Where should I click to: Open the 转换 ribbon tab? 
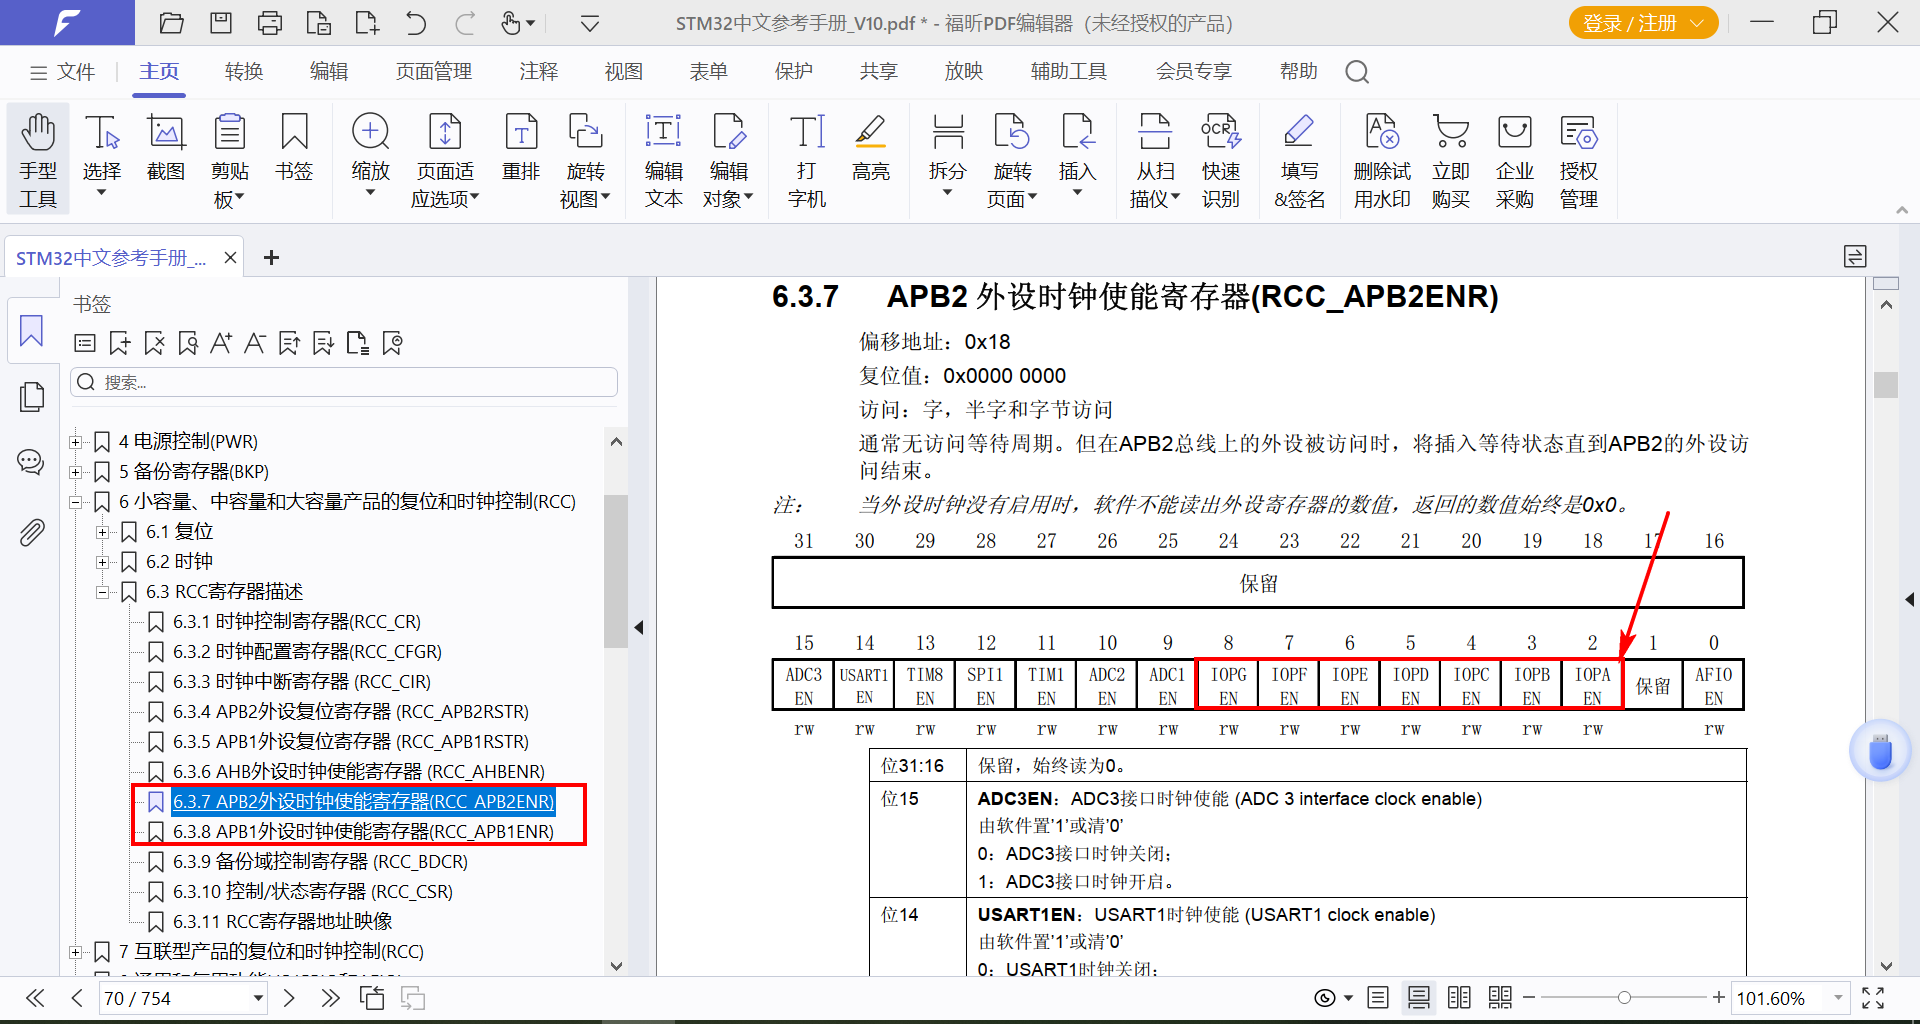click(244, 72)
